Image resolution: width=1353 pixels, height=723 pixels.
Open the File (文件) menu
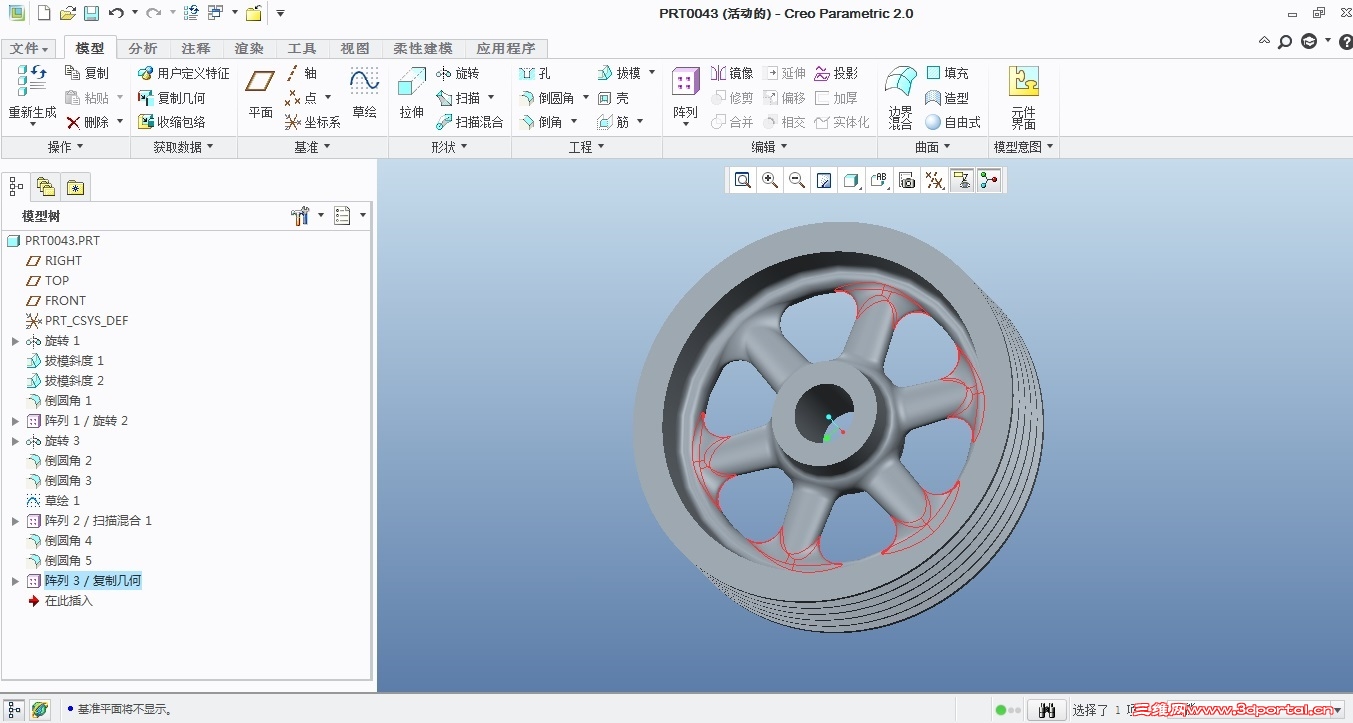(x=30, y=48)
